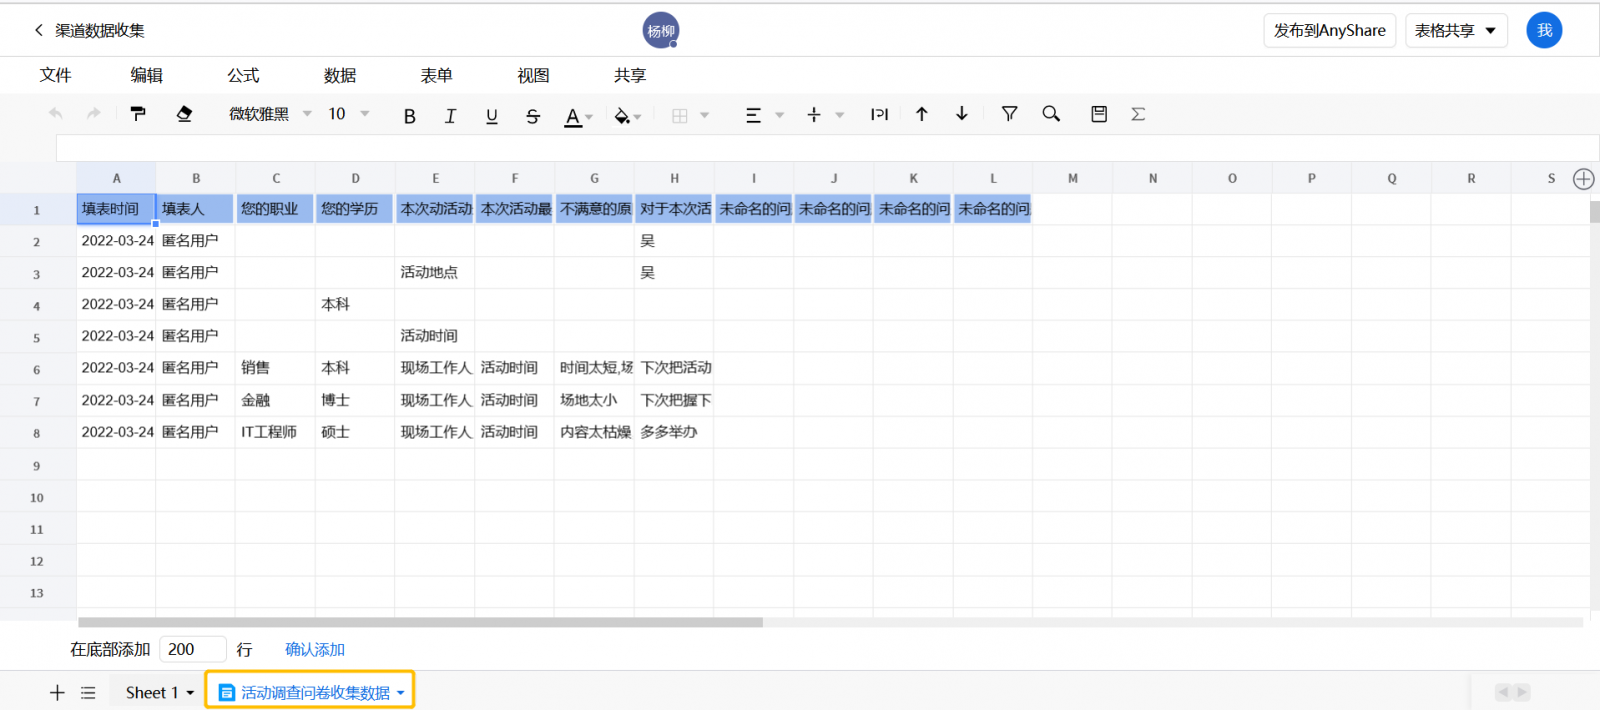
Task: Click the cell containing 博士
Action: 355,400
